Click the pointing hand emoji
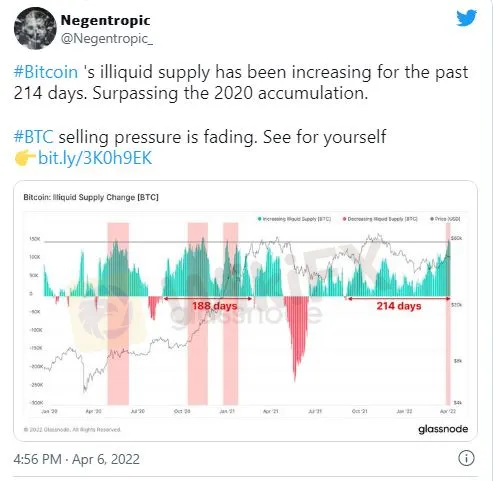This screenshot has width=493, height=481. [25, 158]
